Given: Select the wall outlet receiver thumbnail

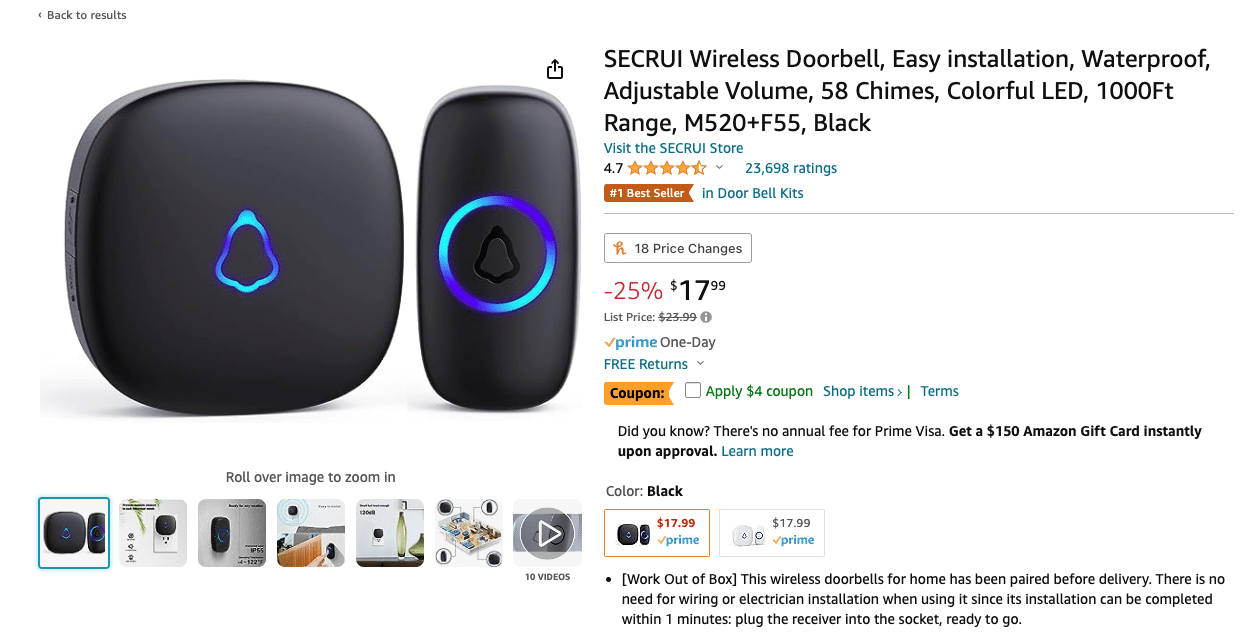Looking at the screenshot, I should coord(152,532).
